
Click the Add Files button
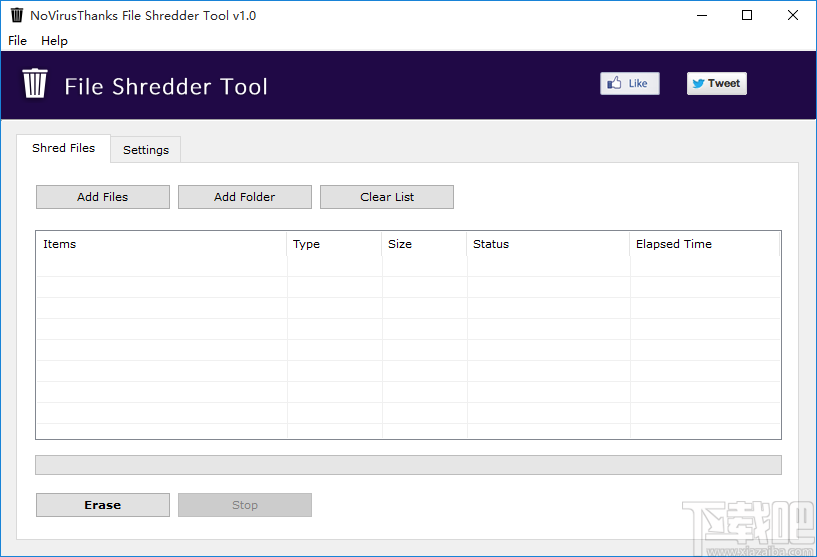(x=103, y=197)
